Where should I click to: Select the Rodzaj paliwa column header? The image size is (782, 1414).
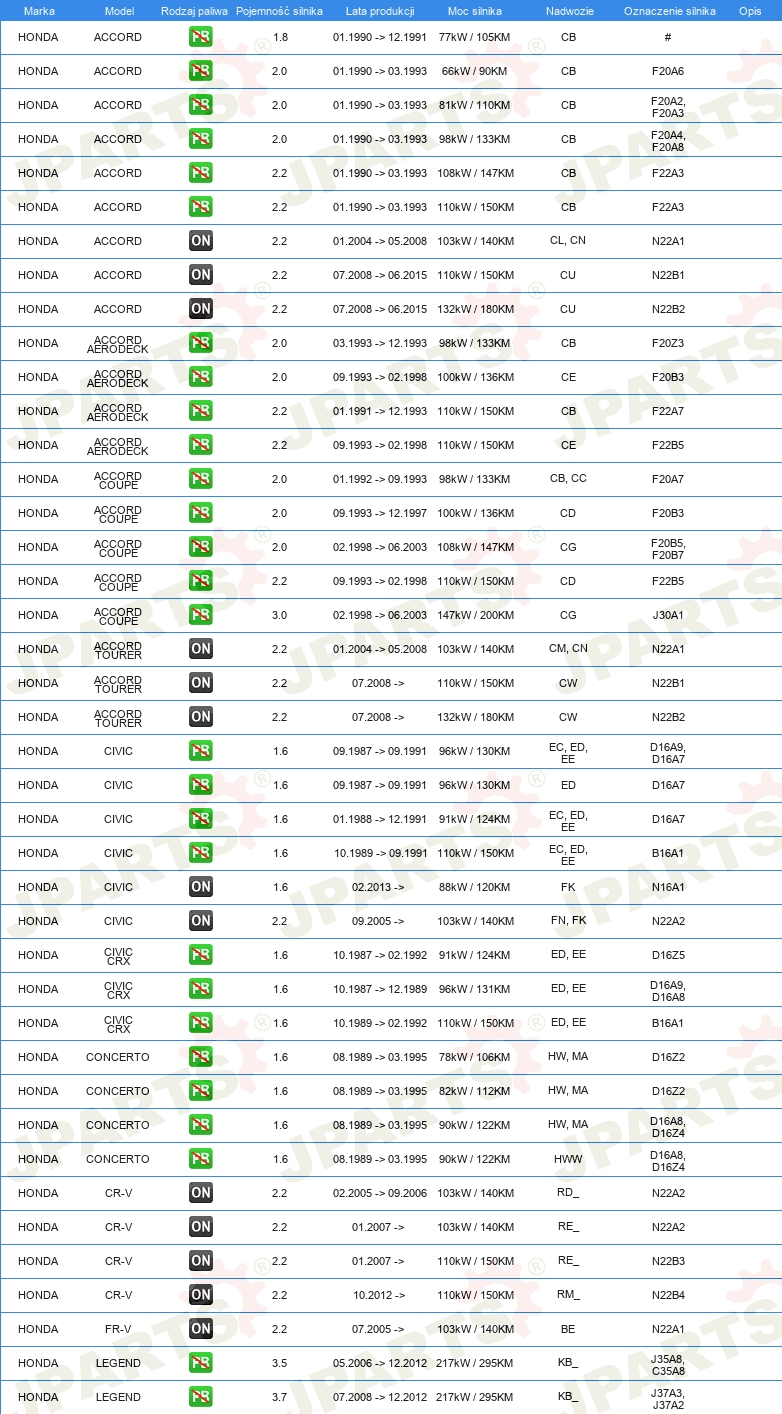coord(194,10)
